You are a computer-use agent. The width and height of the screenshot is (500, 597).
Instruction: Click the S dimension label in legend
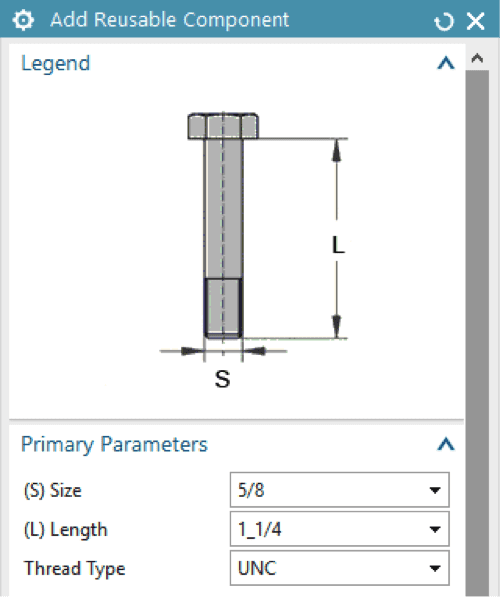[x=223, y=379]
